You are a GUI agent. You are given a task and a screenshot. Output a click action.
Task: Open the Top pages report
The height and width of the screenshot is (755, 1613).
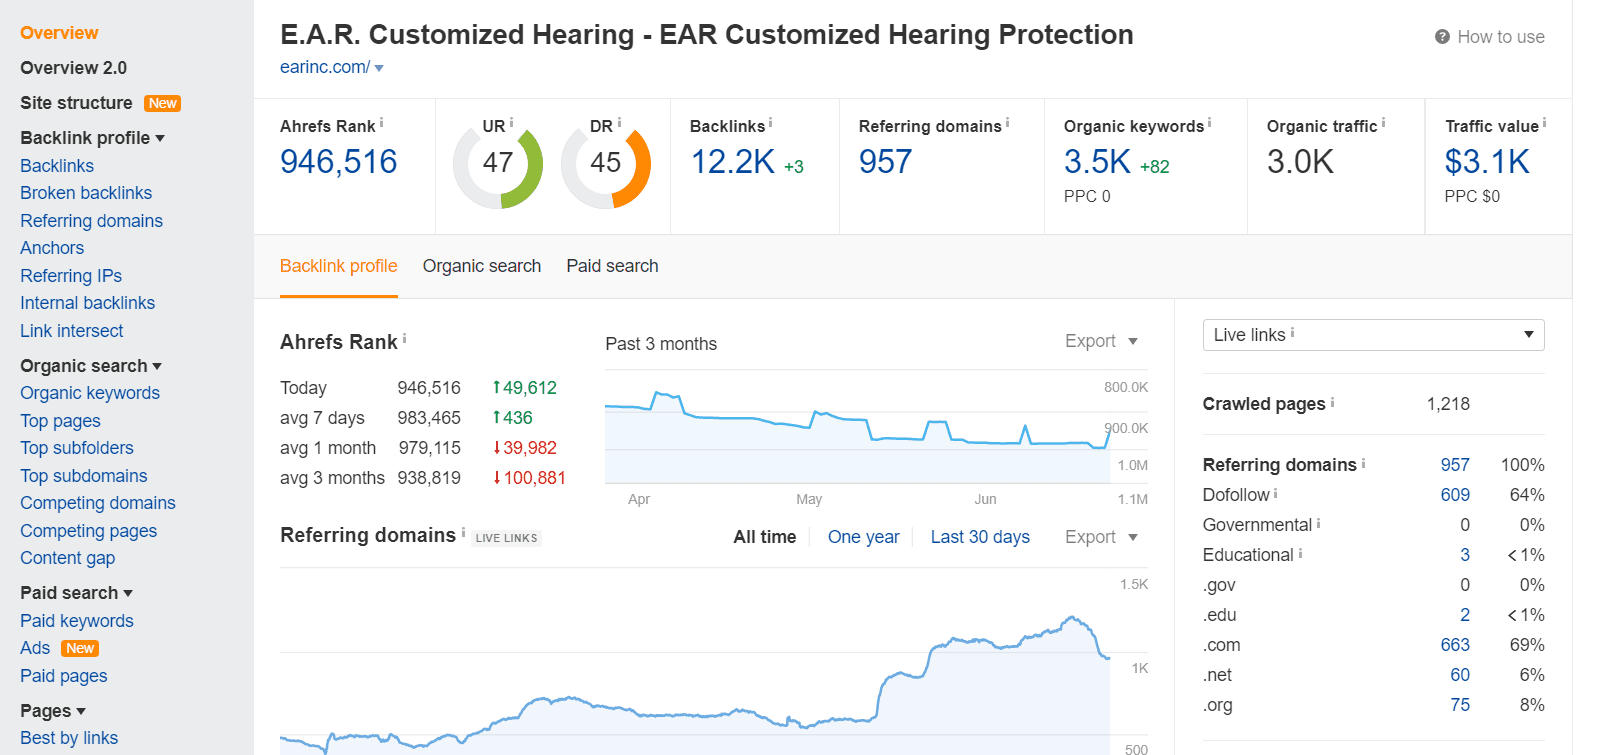pos(60,421)
